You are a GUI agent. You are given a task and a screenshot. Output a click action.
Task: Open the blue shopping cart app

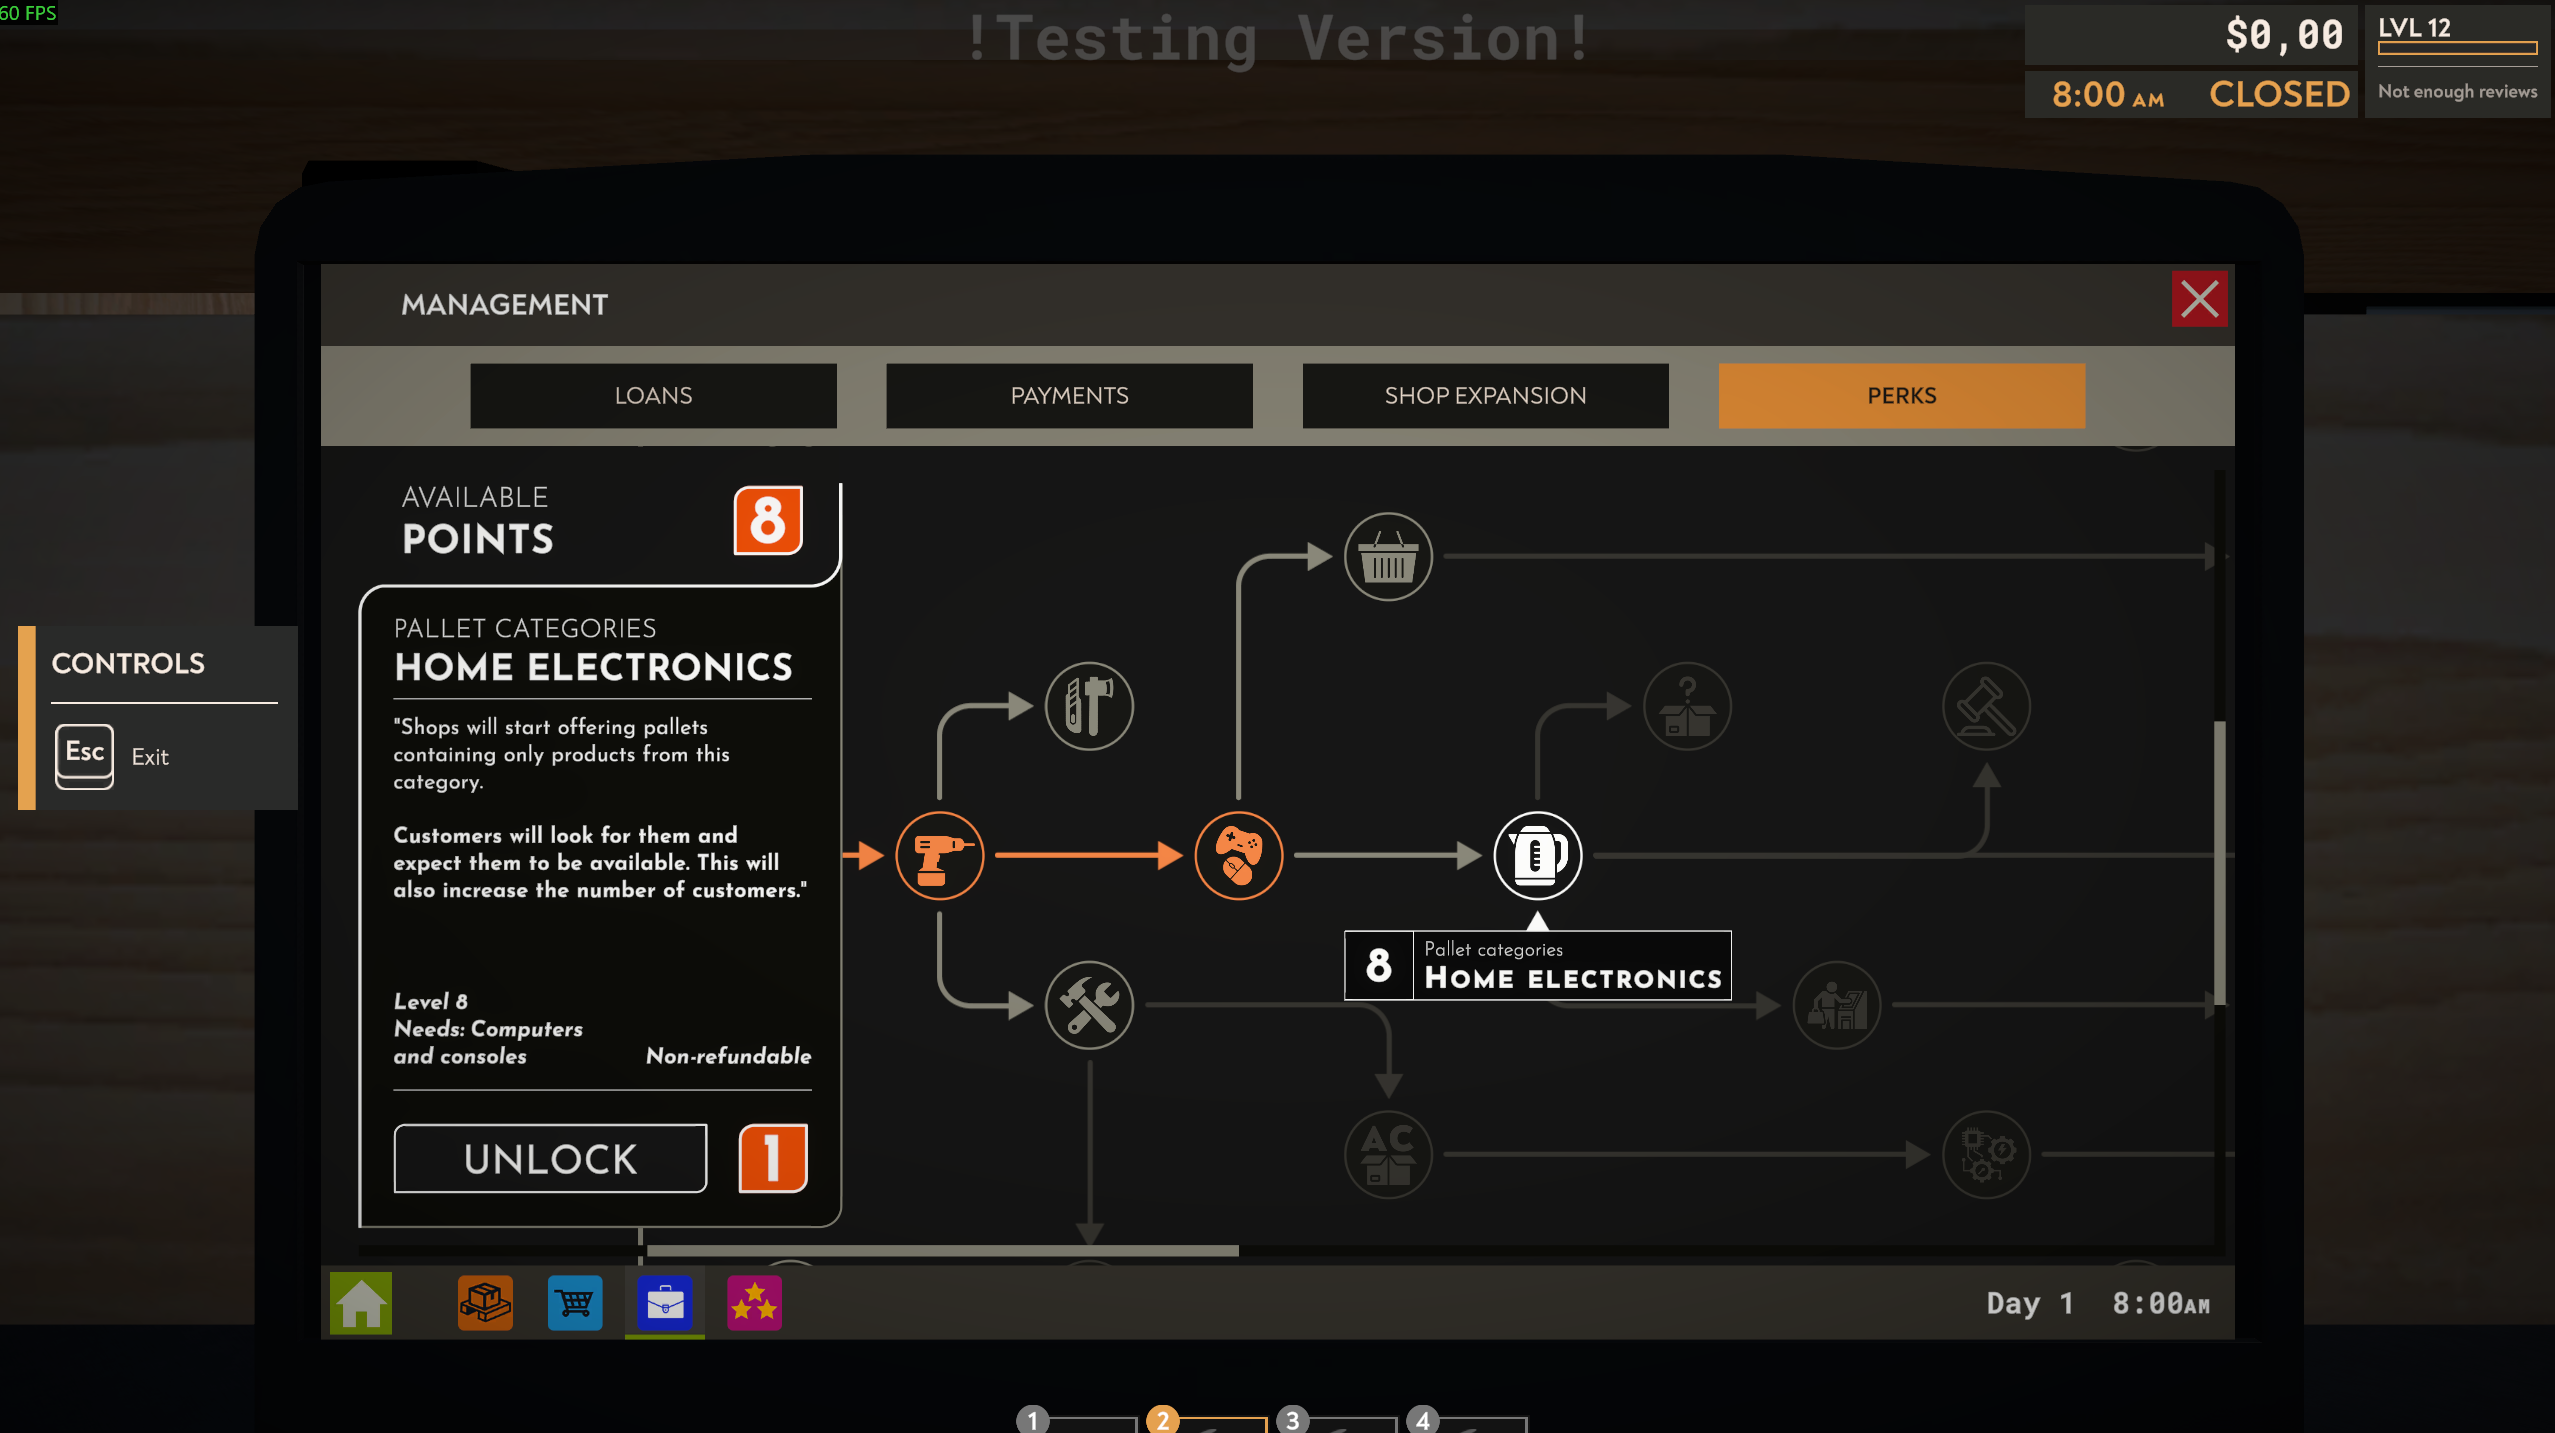[575, 1302]
